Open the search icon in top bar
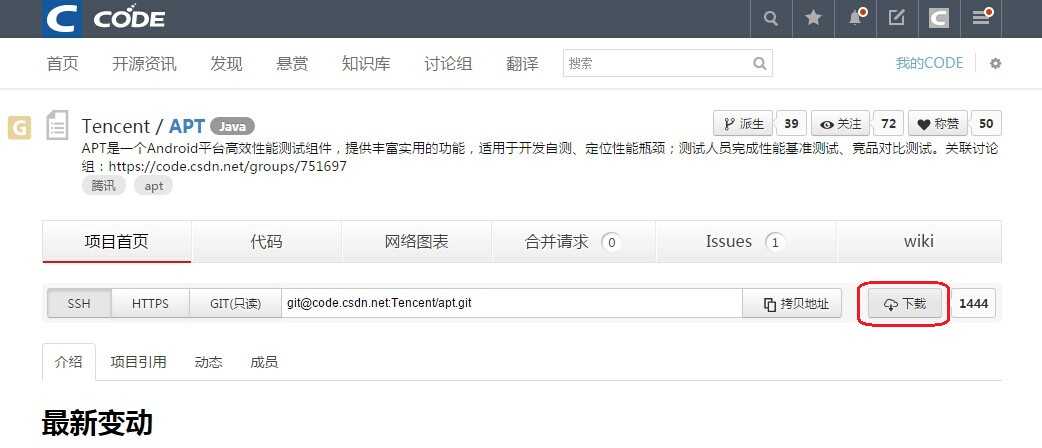1042x448 pixels. point(771,19)
